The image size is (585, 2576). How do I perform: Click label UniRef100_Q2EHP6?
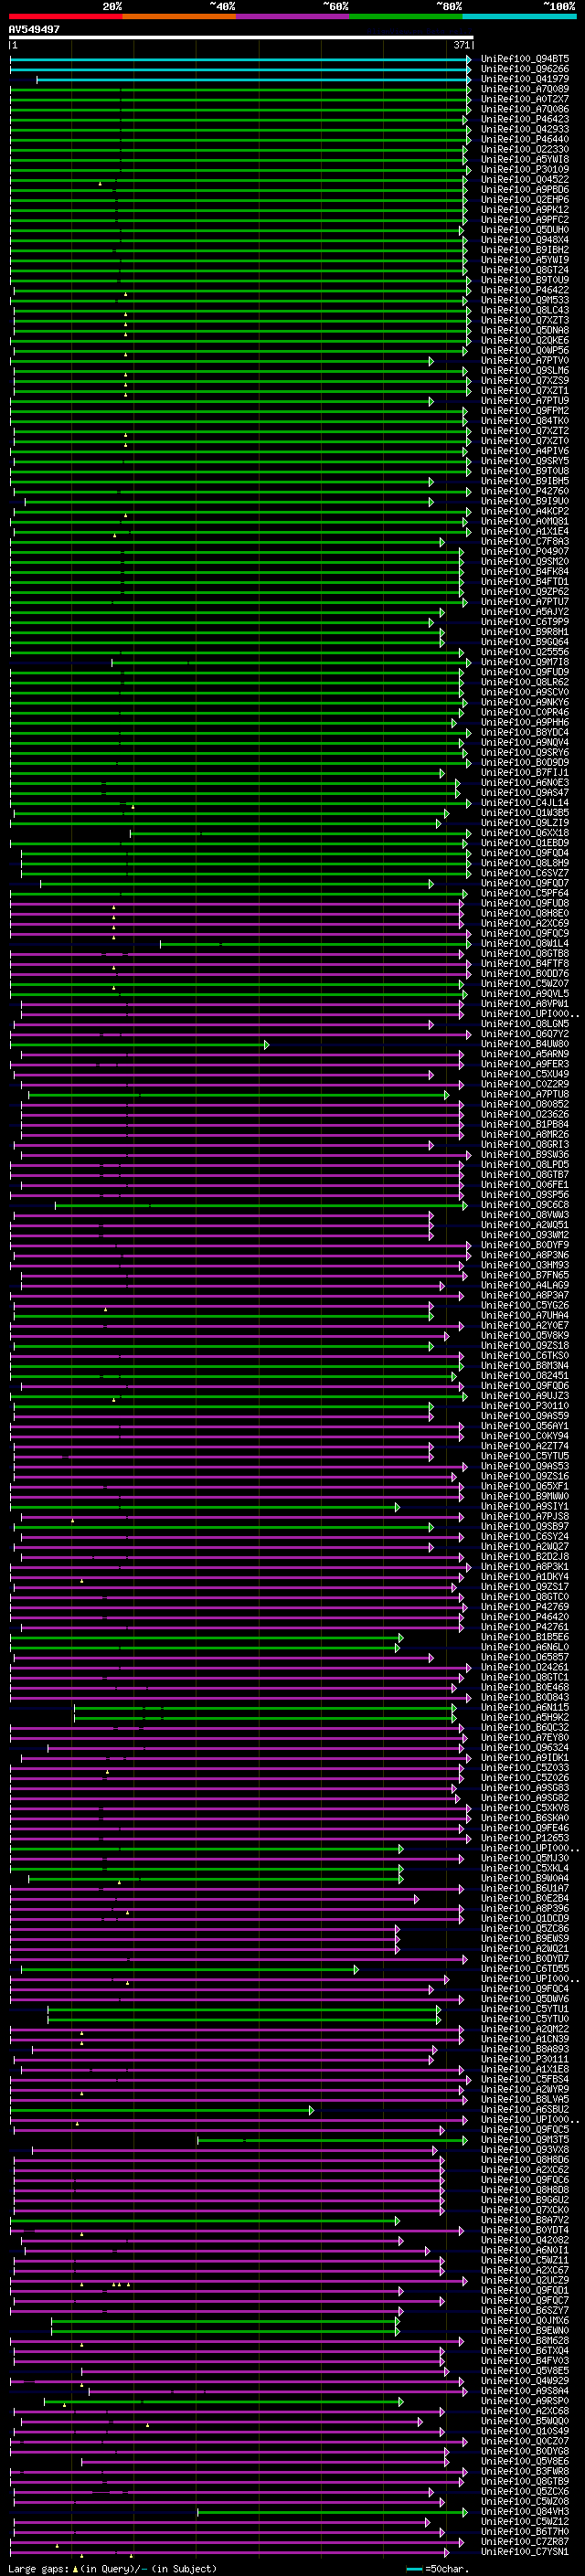click(x=525, y=200)
